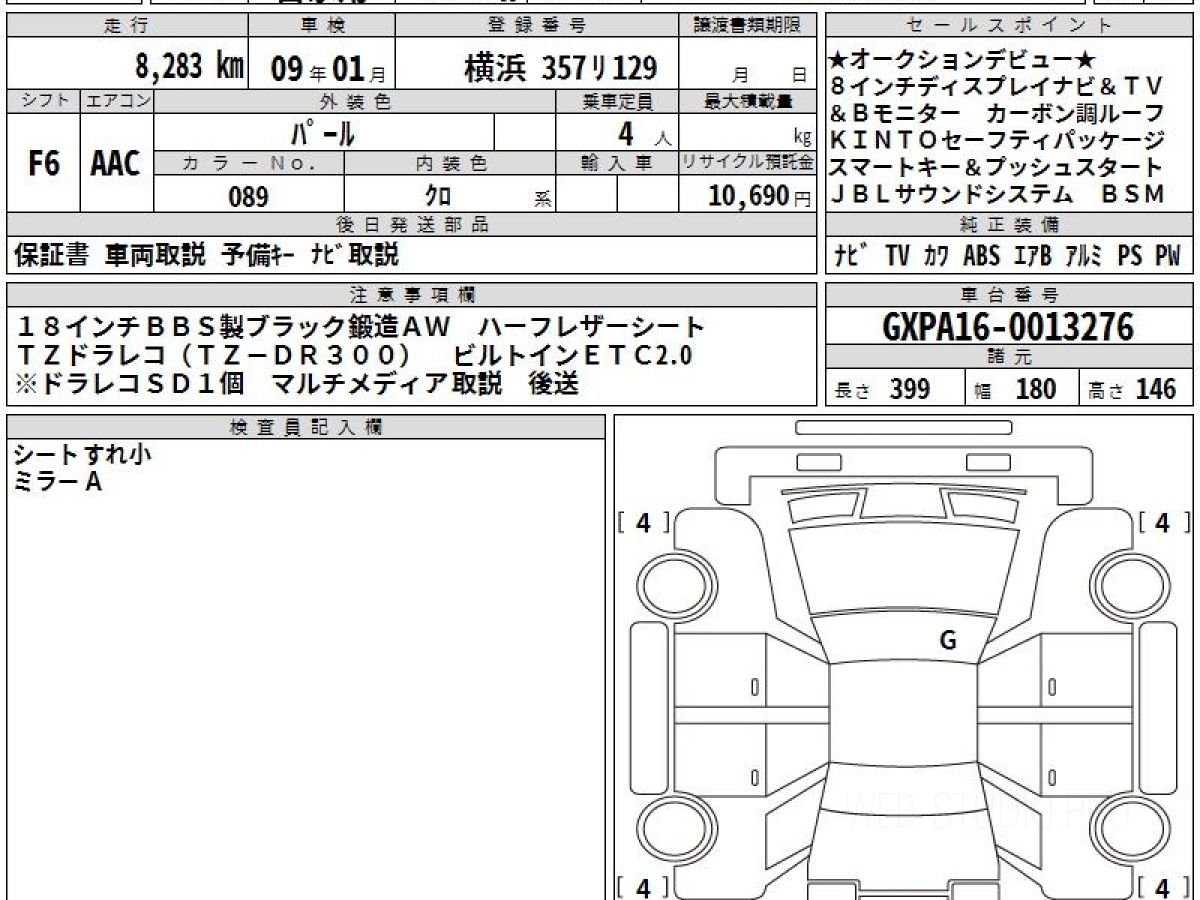
Task: Click the top-right tire rating [4]
Action: [1163, 522]
